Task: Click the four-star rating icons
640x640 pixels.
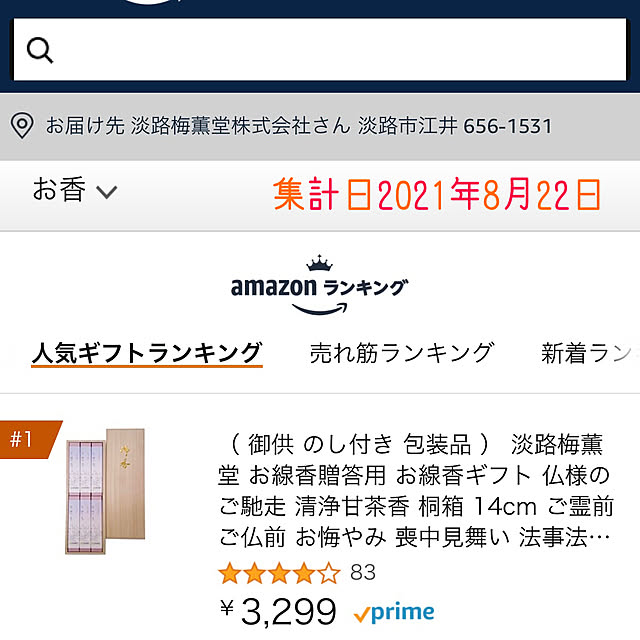Action: [x=279, y=573]
